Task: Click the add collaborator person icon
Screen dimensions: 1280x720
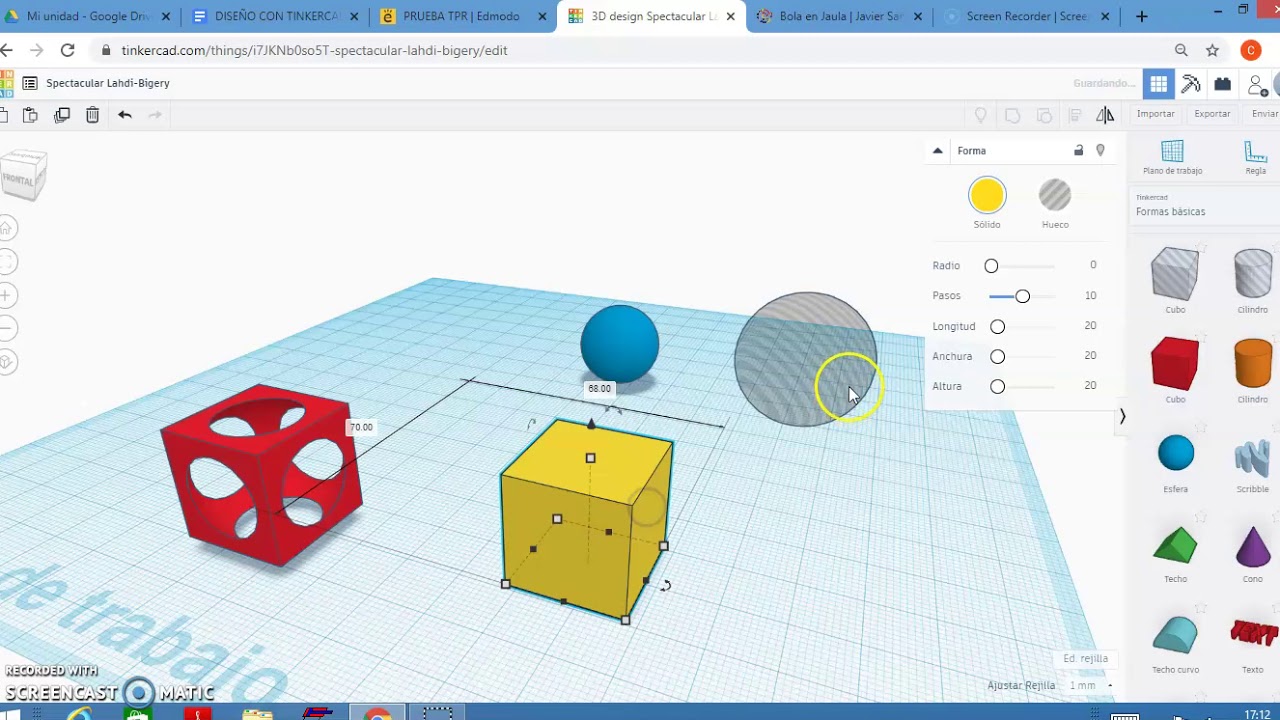Action: click(x=1257, y=84)
